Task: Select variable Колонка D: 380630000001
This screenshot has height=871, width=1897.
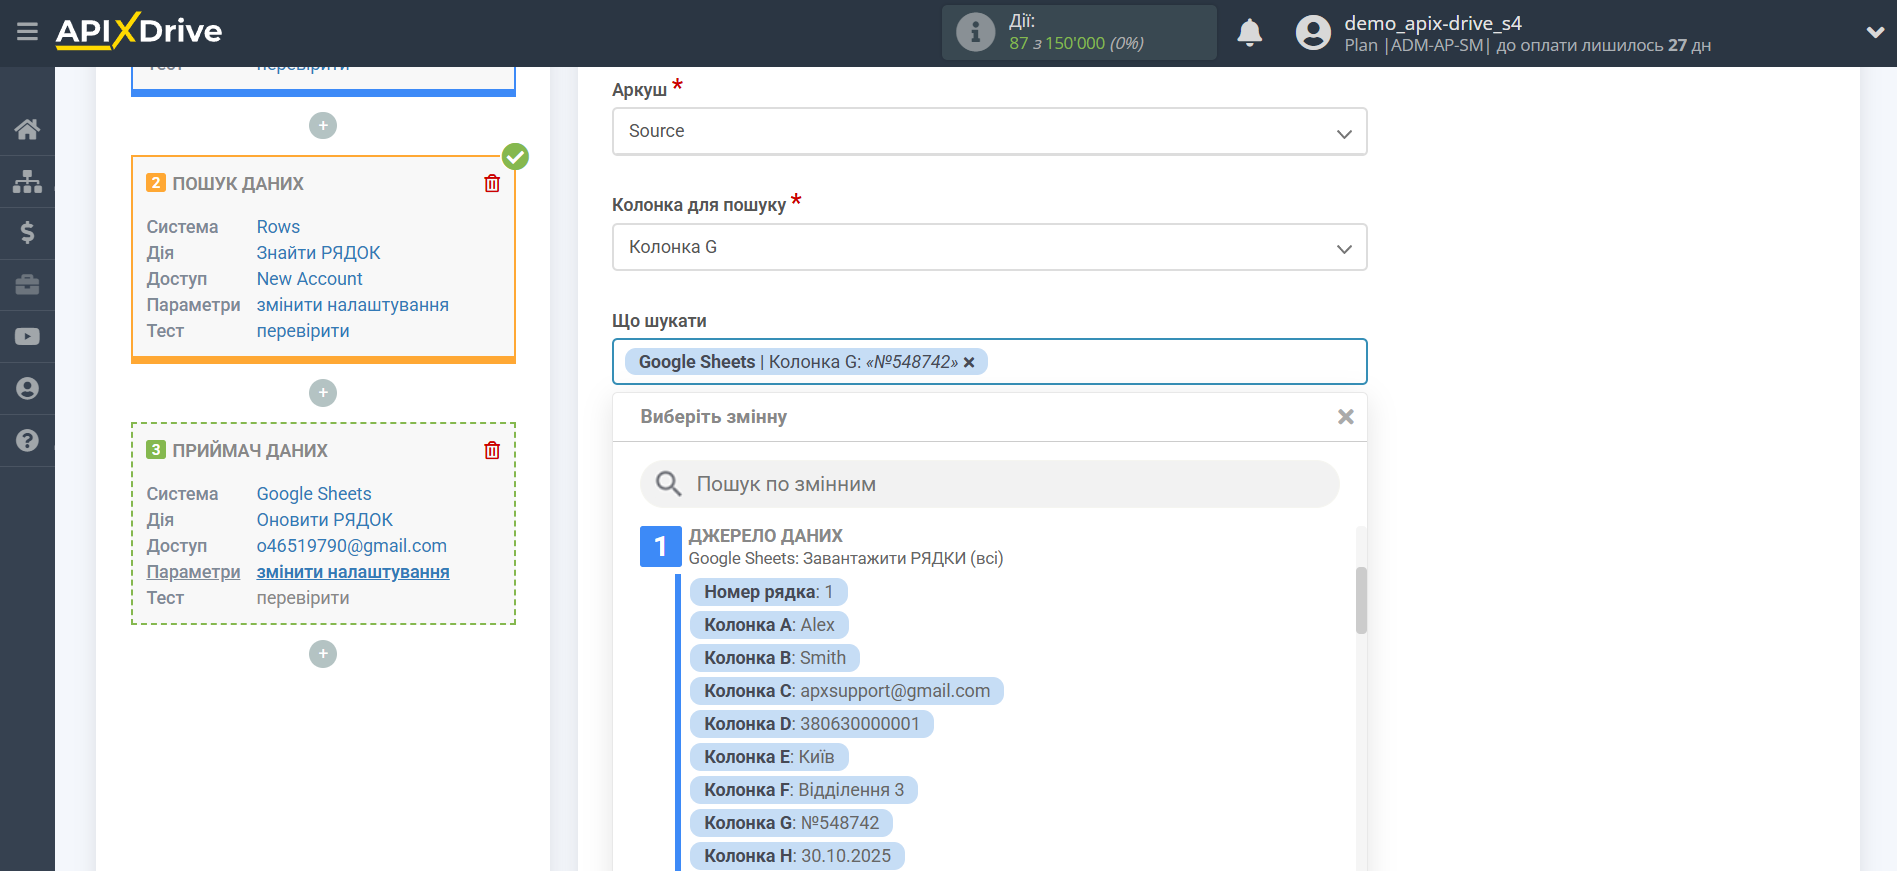Action: 812,724
